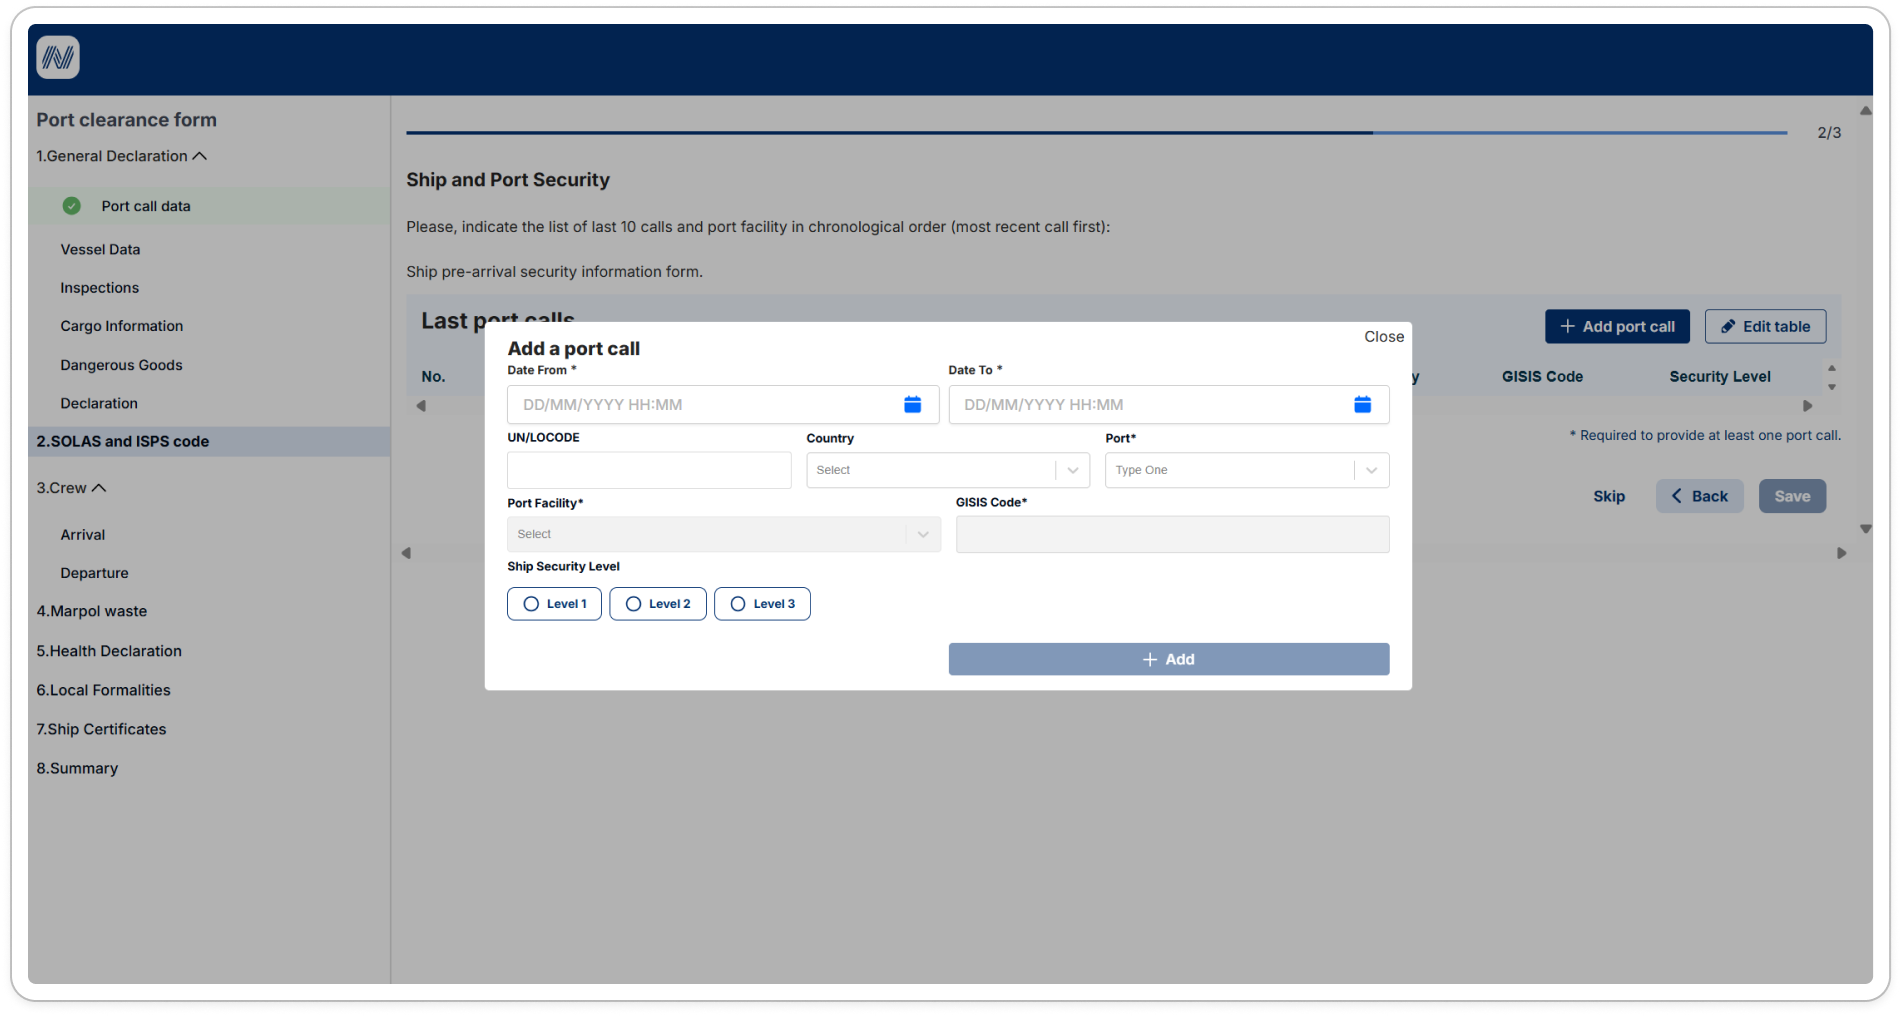Click the GISIS Code input field
This screenshot has height=1016, width=1902.
click(1172, 534)
